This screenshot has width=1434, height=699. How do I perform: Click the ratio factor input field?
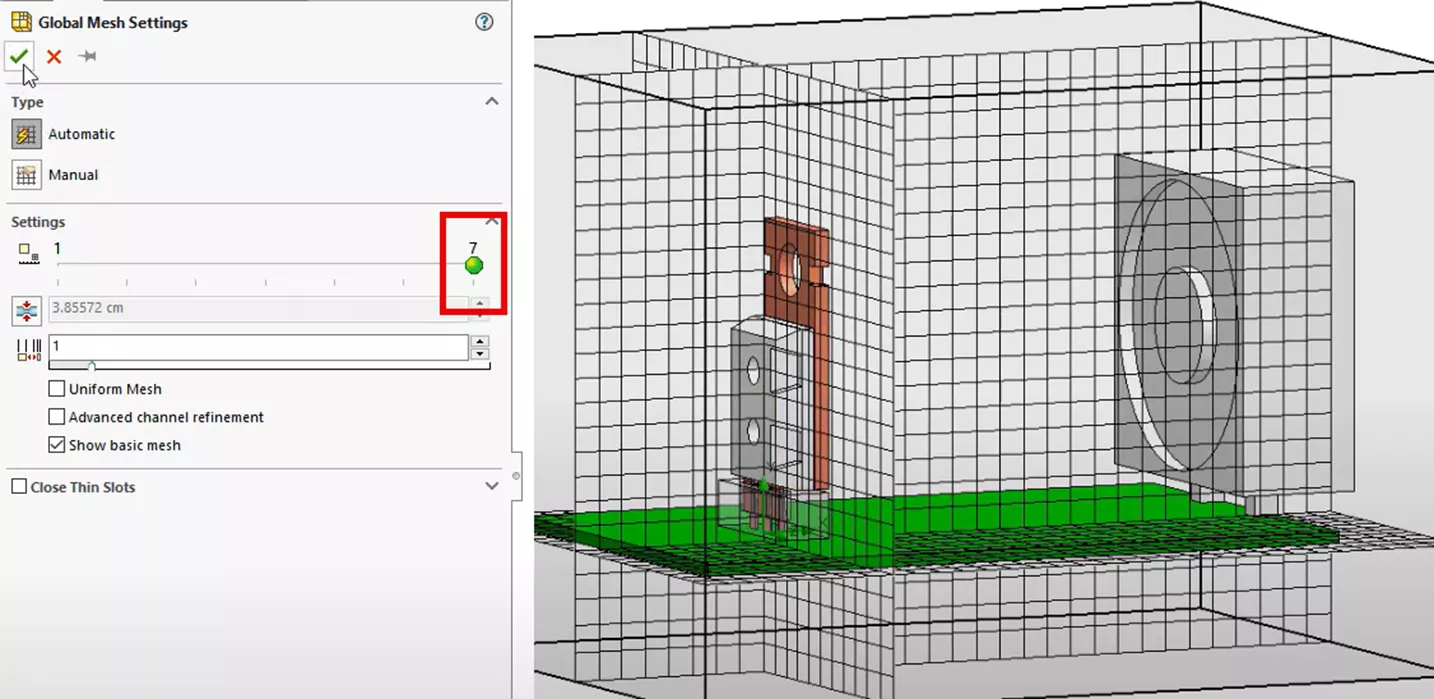point(258,346)
